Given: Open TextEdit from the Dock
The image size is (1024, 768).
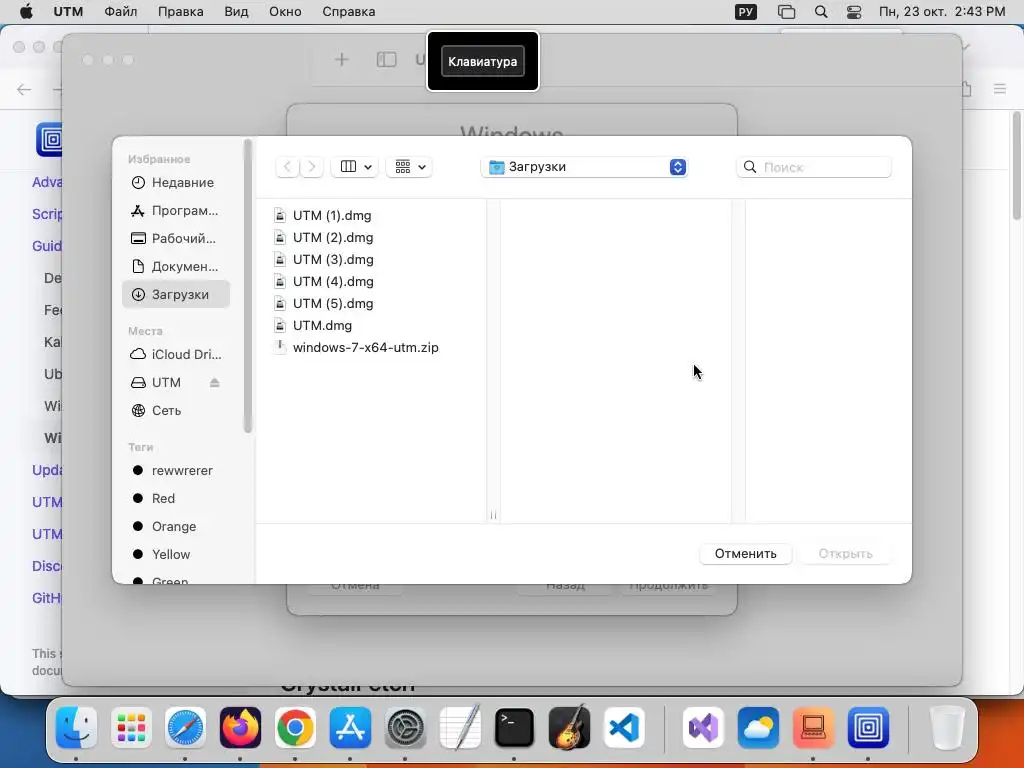Looking at the screenshot, I should pyautogui.click(x=460, y=728).
